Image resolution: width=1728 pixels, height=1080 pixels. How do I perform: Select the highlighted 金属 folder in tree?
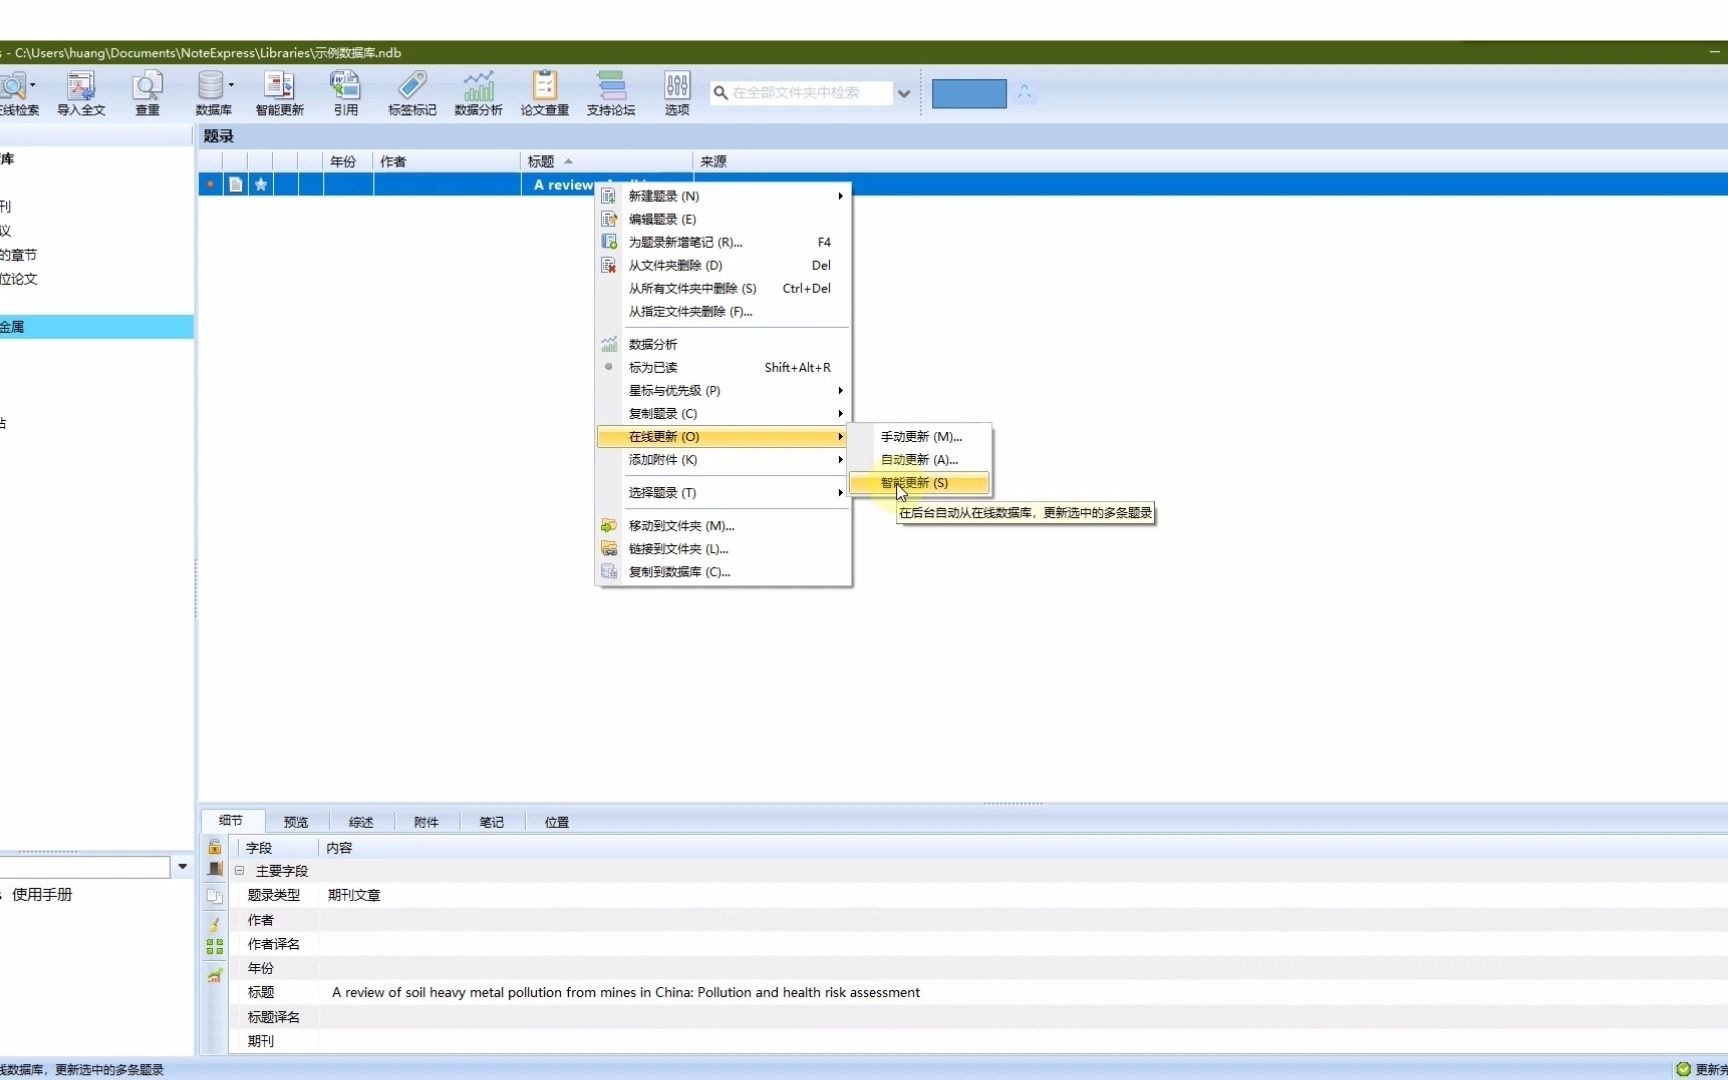point(96,327)
